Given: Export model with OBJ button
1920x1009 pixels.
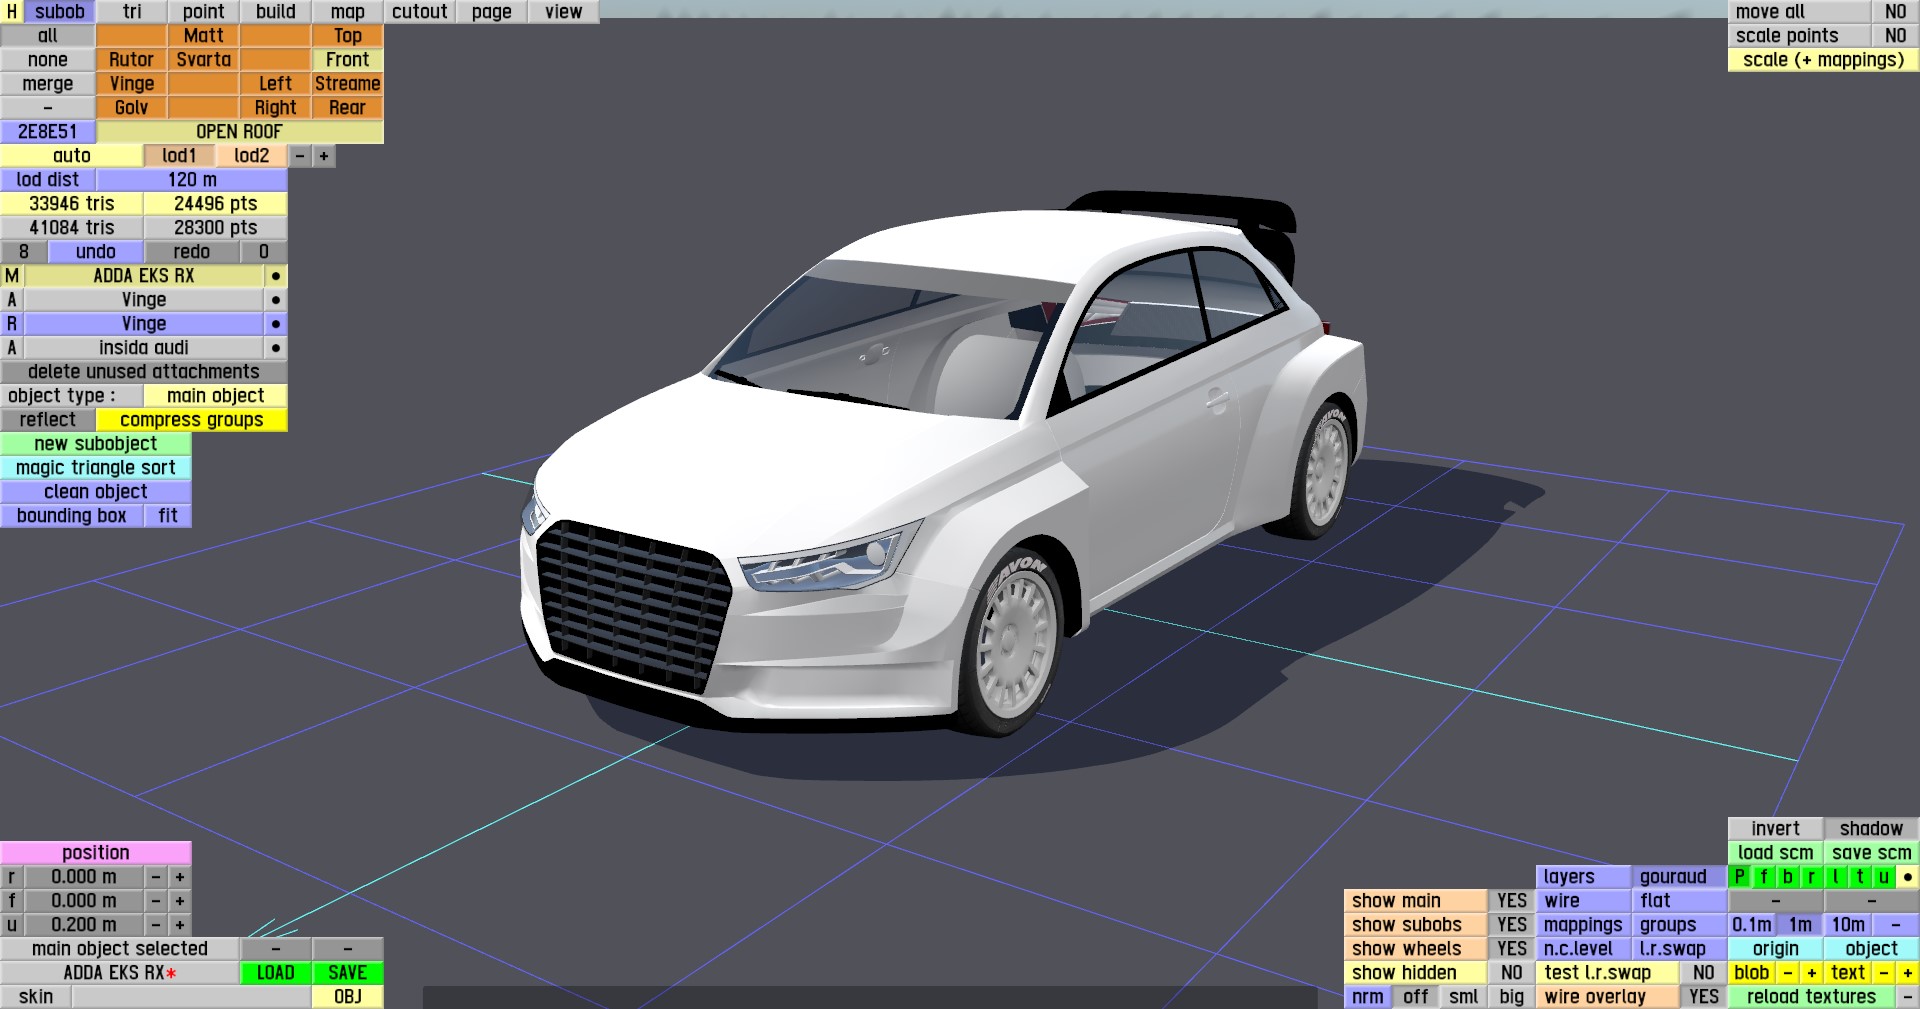Looking at the screenshot, I should click(x=348, y=996).
